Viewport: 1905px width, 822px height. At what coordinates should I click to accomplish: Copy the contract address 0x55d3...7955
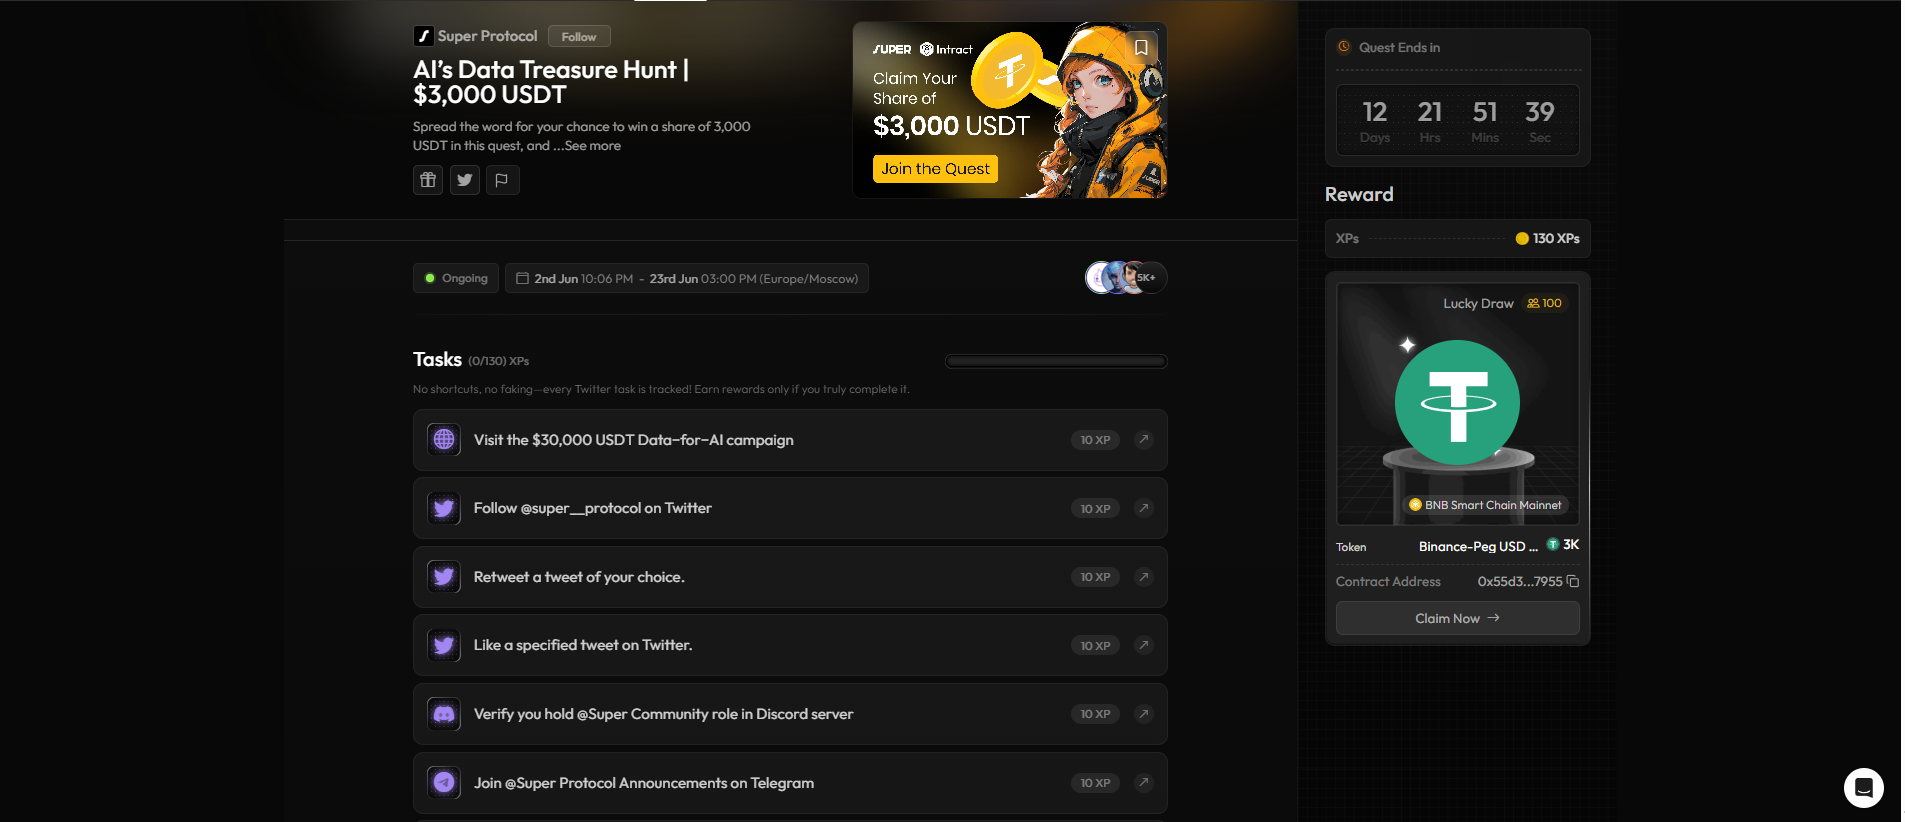(x=1573, y=581)
